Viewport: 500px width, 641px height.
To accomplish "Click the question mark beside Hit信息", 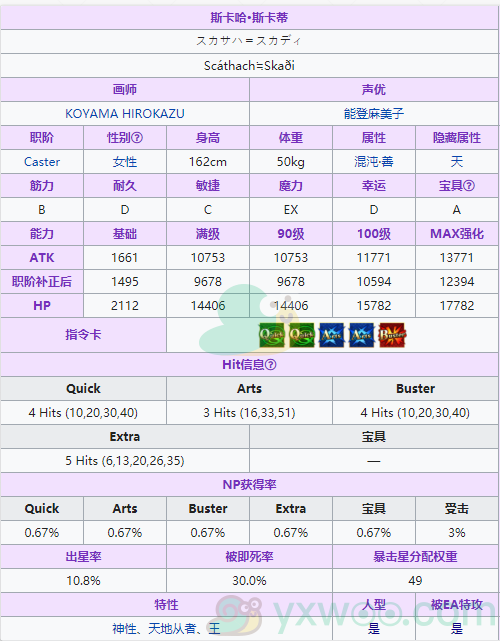I will click(x=271, y=365).
